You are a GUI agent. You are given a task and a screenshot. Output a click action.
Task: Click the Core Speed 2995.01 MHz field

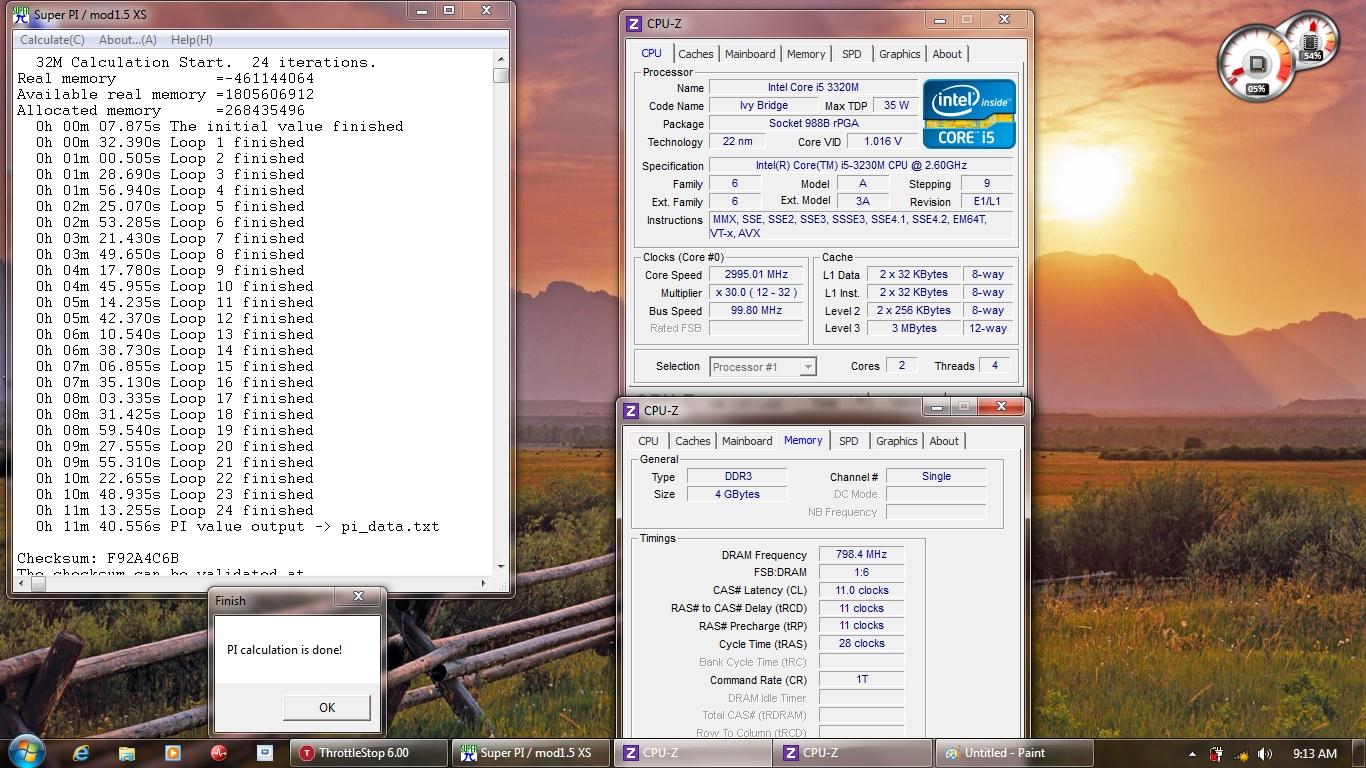click(x=757, y=274)
